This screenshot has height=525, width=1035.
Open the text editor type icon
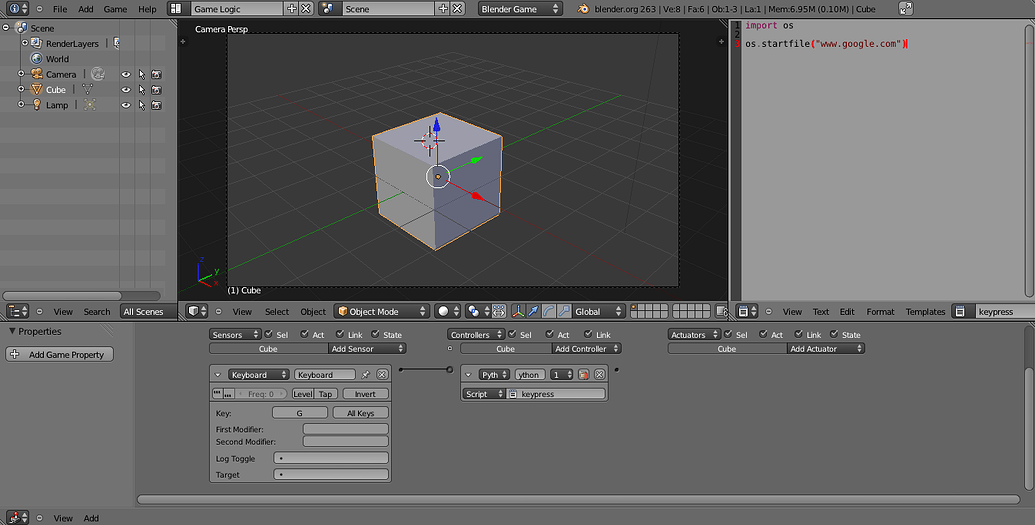pos(748,311)
